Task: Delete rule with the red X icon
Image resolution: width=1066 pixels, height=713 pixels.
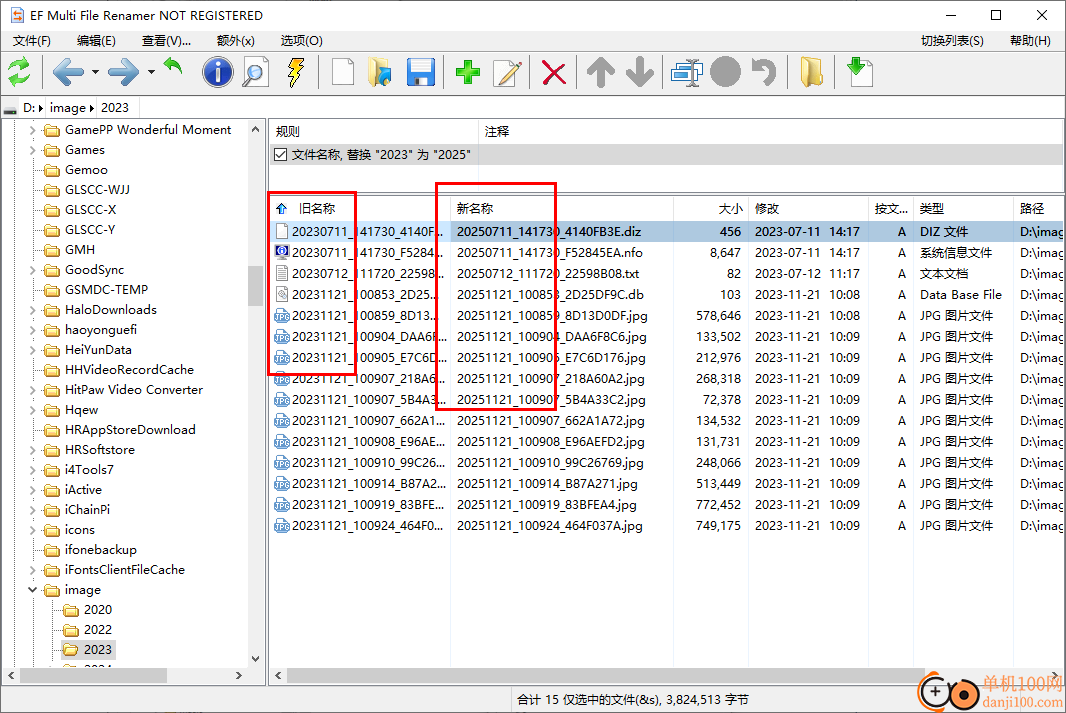Action: click(x=554, y=72)
